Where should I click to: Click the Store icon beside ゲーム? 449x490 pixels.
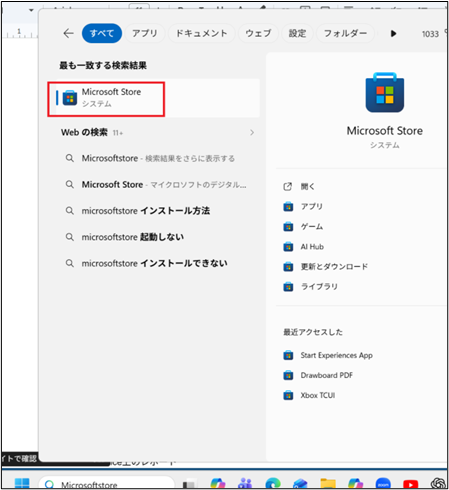pos(288,227)
